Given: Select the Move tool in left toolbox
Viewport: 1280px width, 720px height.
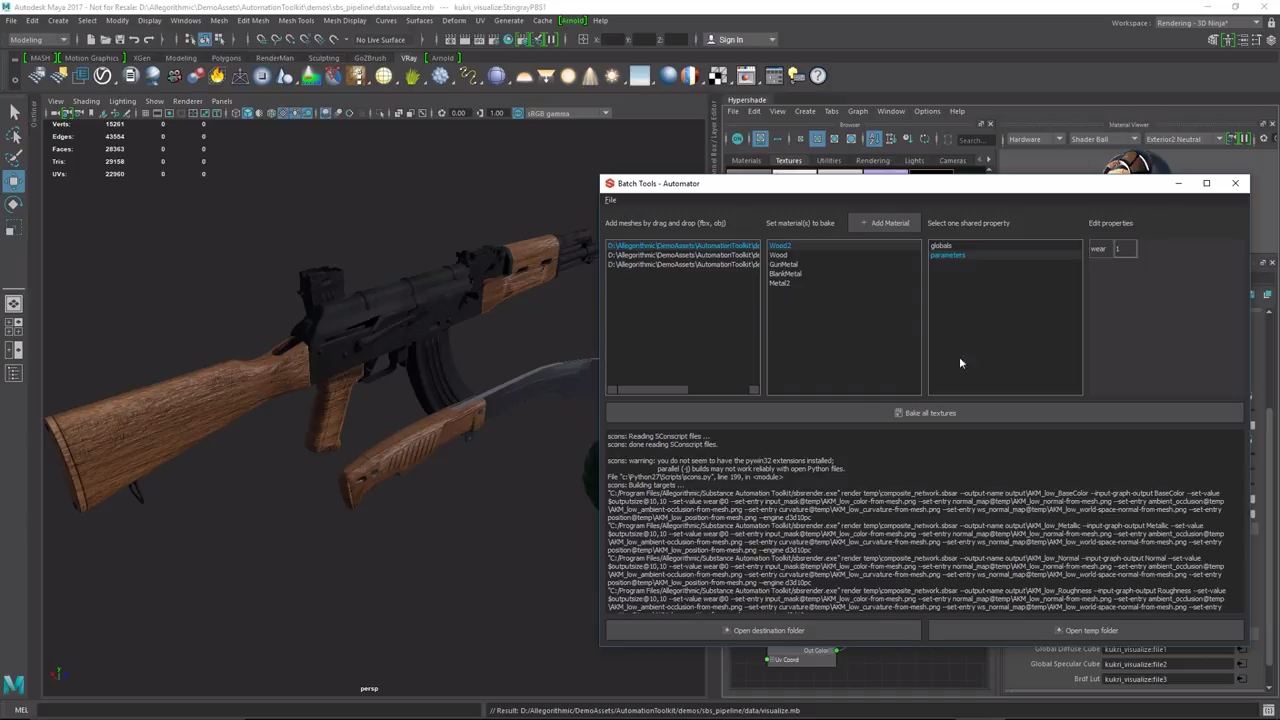Looking at the screenshot, I should (x=14, y=181).
